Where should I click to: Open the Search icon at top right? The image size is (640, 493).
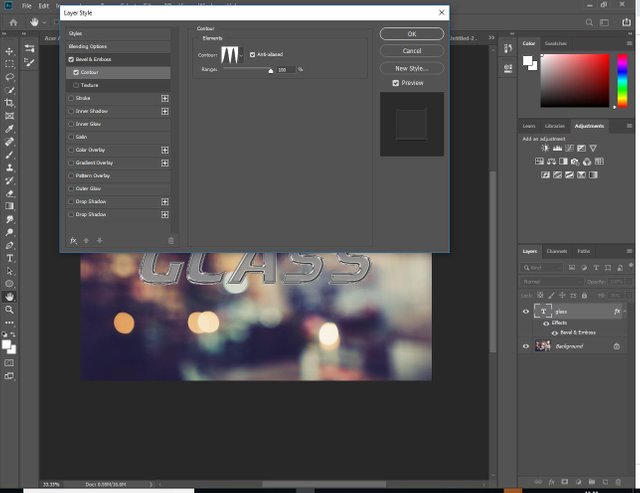(589, 22)
